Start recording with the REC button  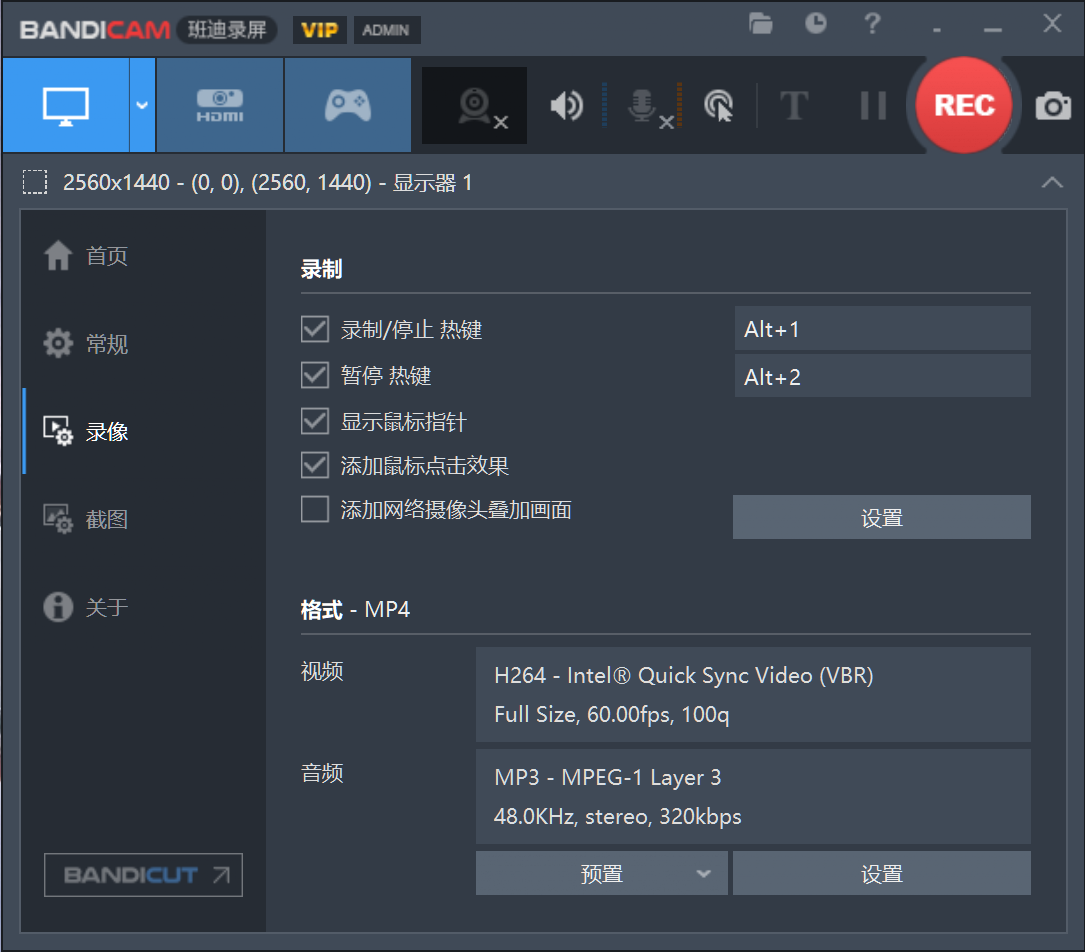(x=964, y=105)
